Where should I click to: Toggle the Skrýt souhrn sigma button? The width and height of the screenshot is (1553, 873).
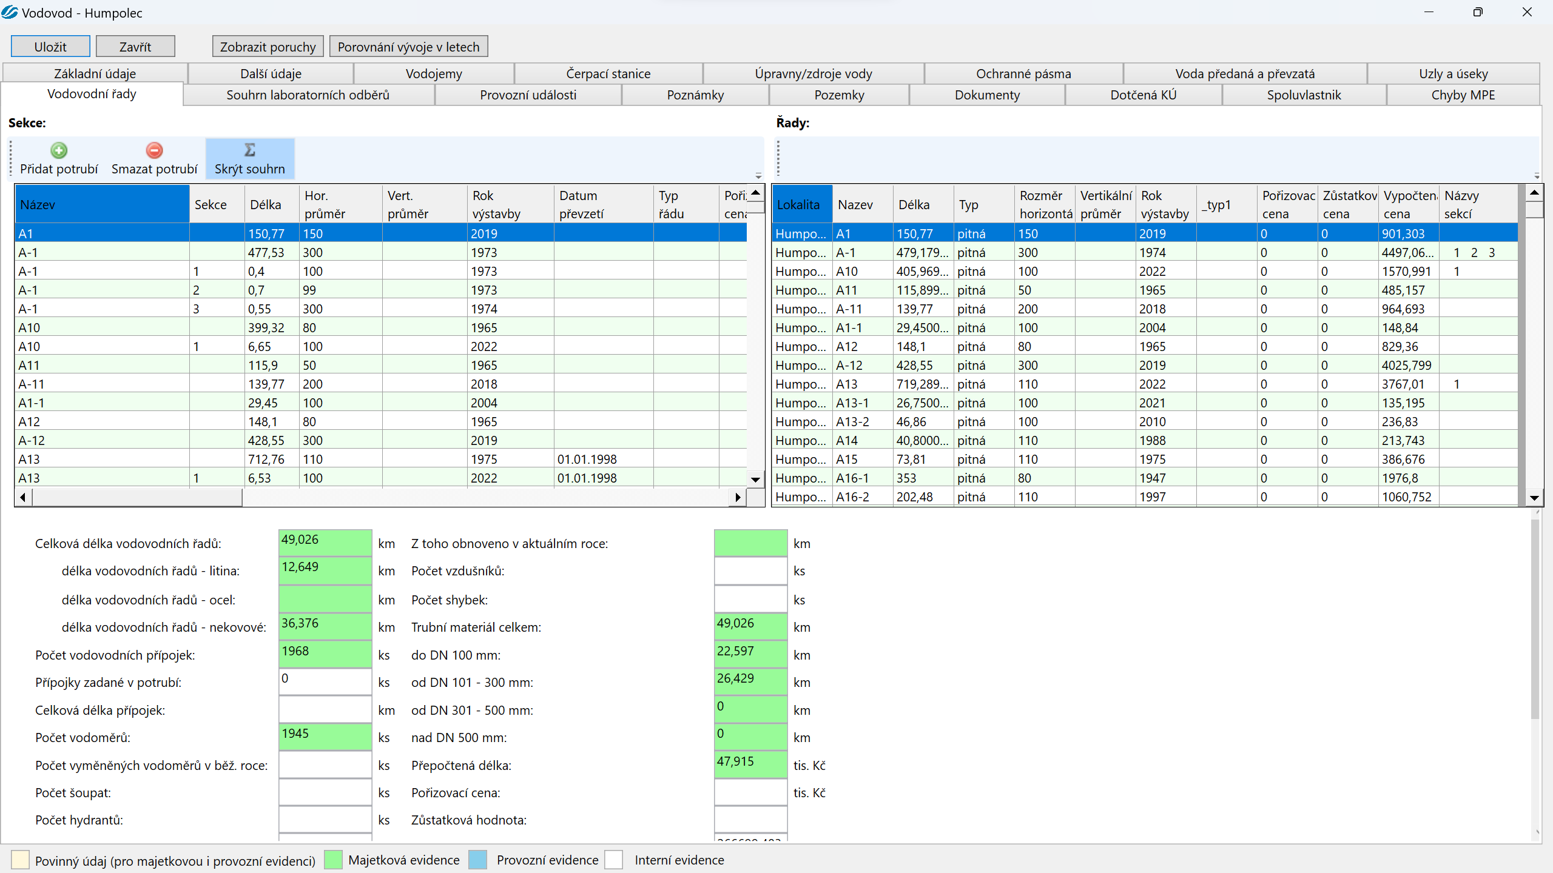[250, 158]
